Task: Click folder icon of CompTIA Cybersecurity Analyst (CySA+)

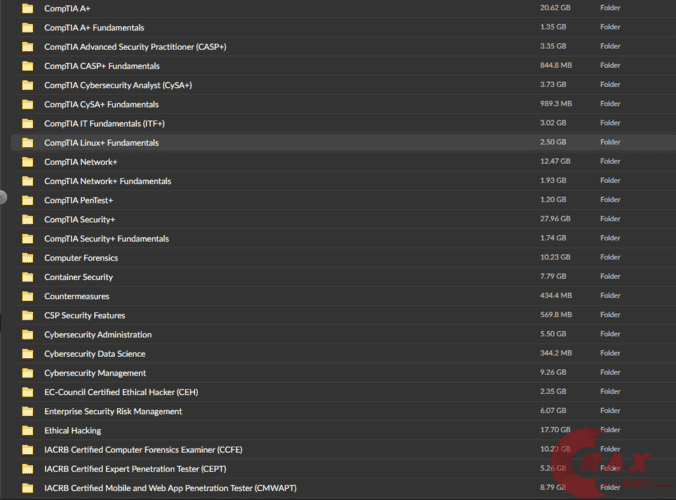Action: click(x=28, y=85)
